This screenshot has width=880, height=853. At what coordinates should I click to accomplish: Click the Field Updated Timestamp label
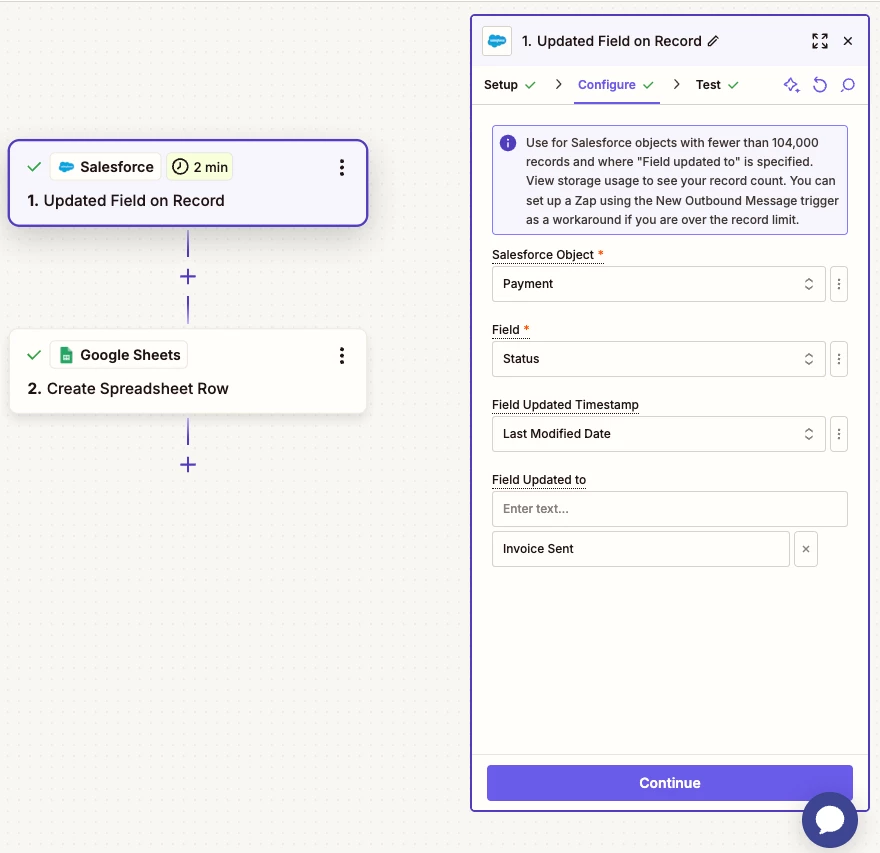tap(565, 405)
